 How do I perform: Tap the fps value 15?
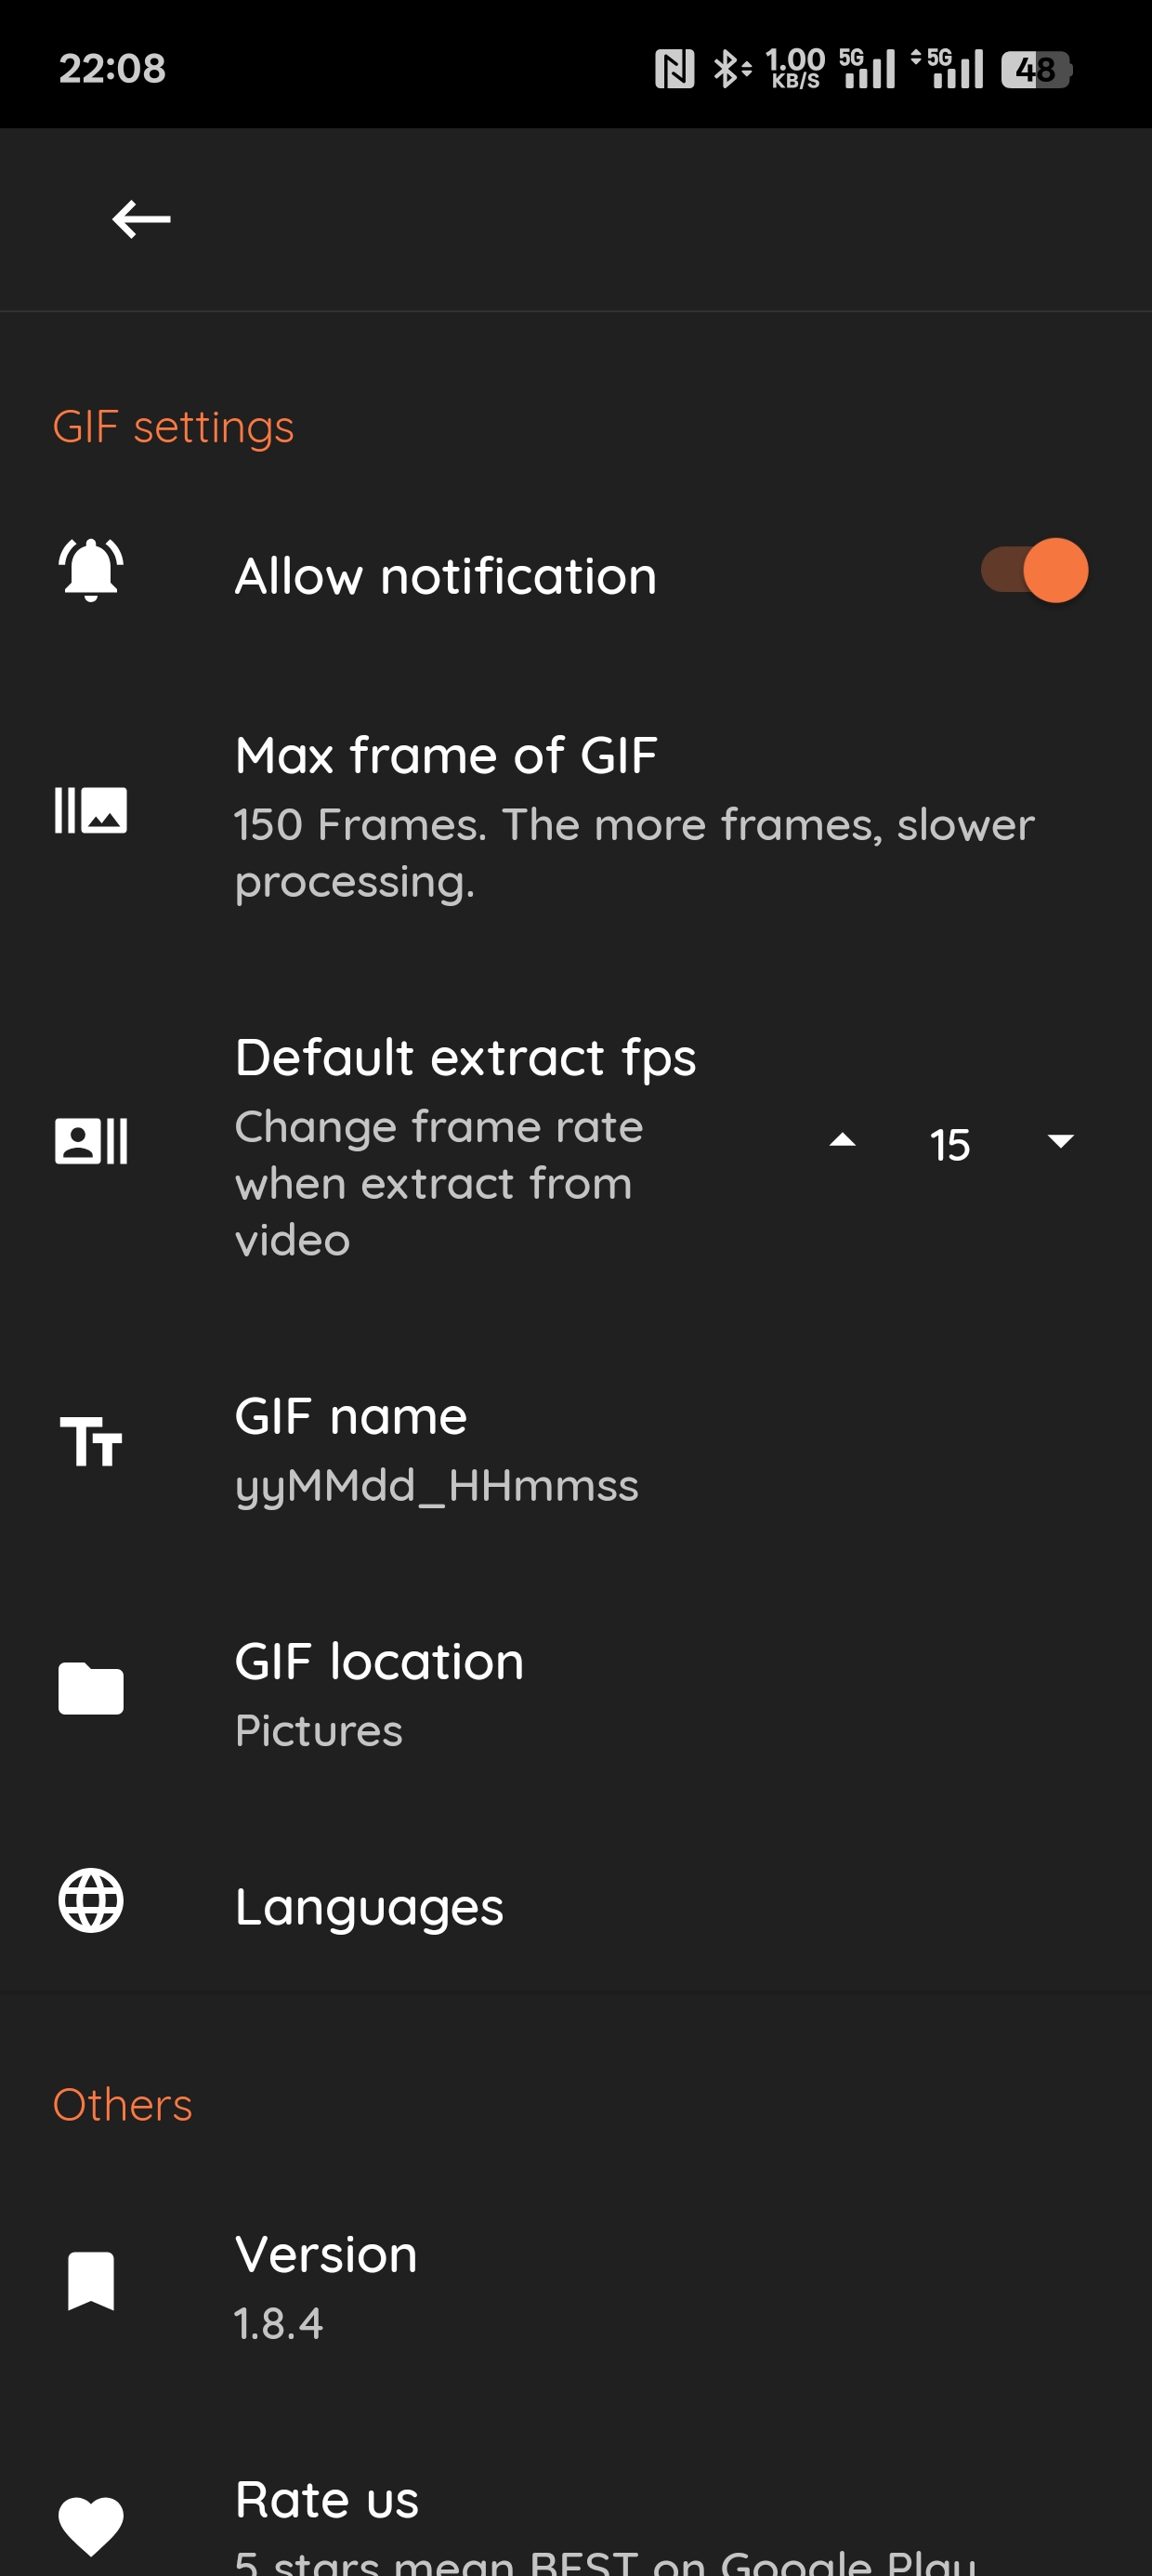(x=949, y=1144)
